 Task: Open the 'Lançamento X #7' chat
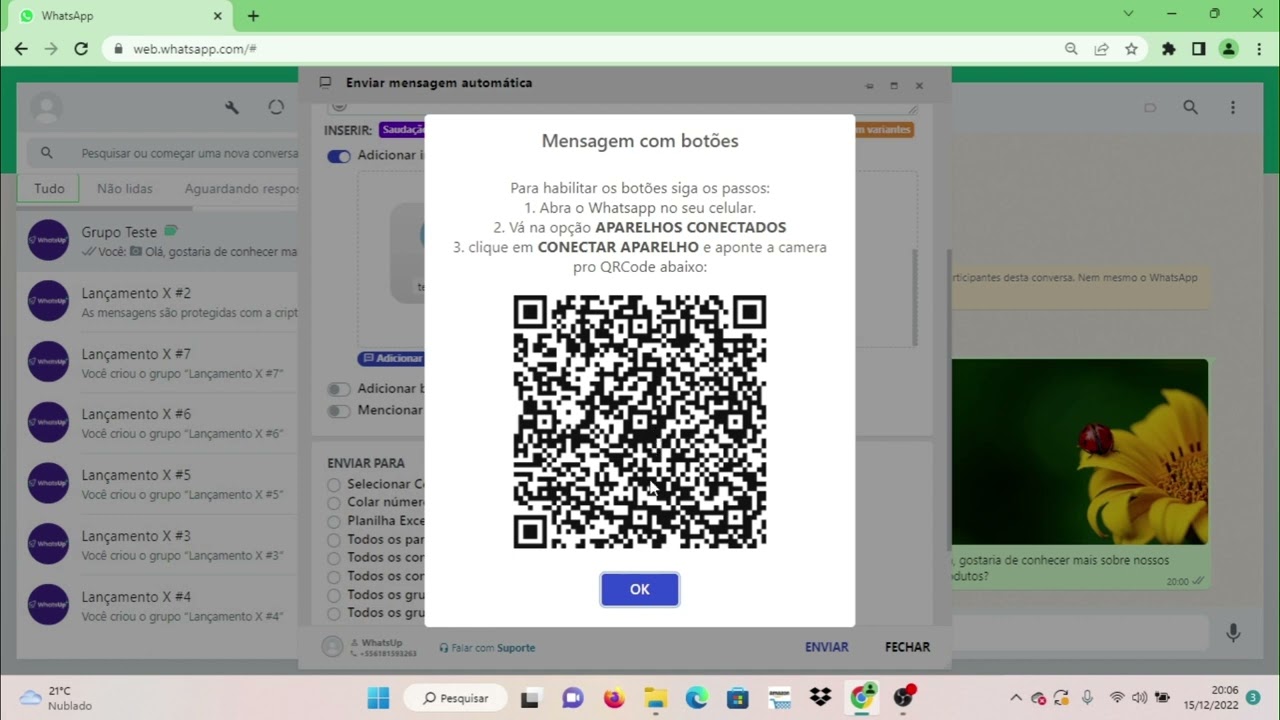point(157,363)
